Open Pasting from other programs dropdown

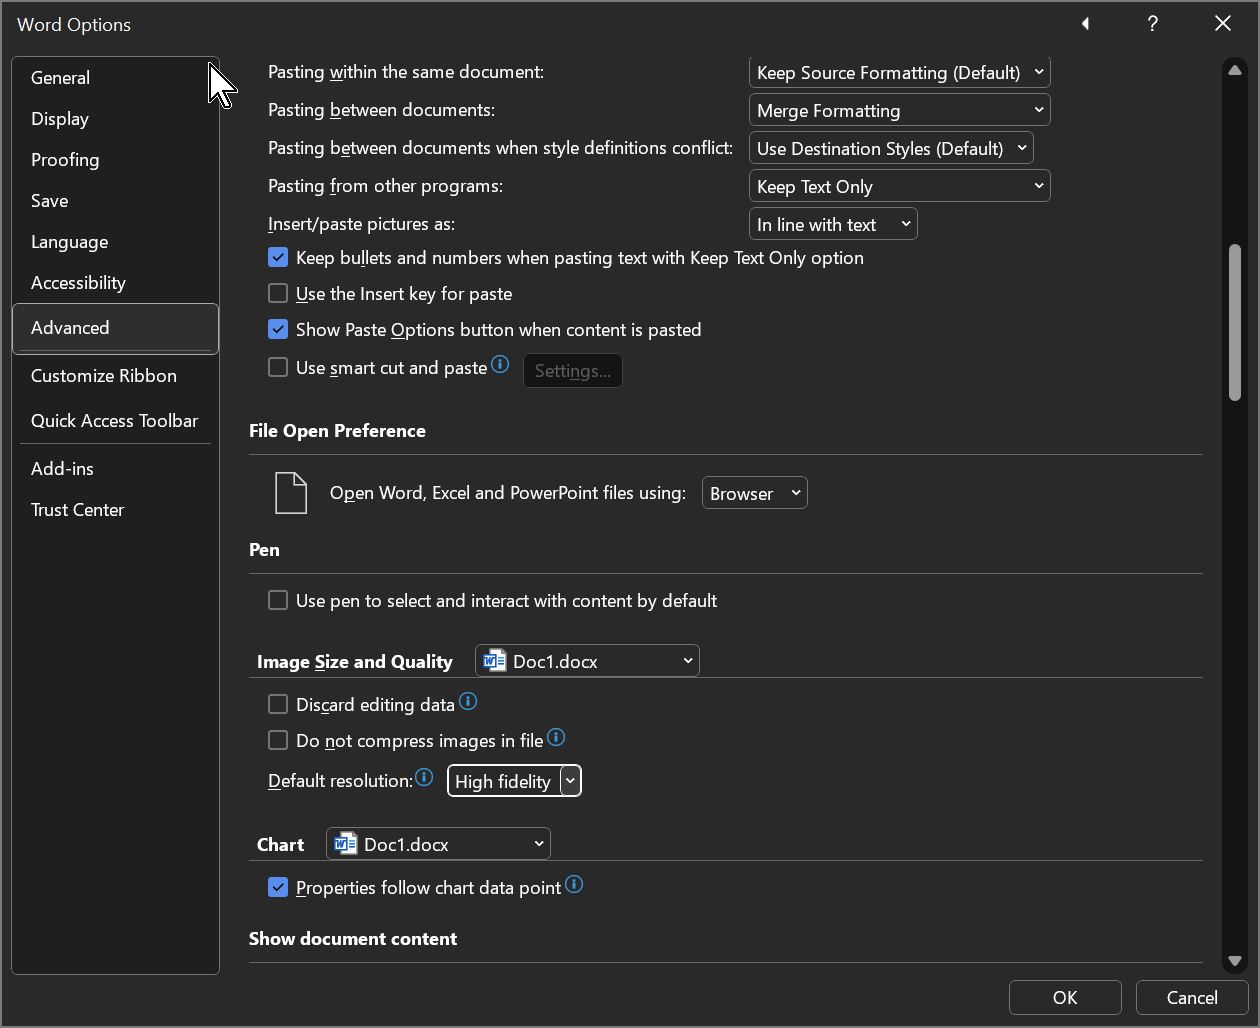[x=899, y=186]
